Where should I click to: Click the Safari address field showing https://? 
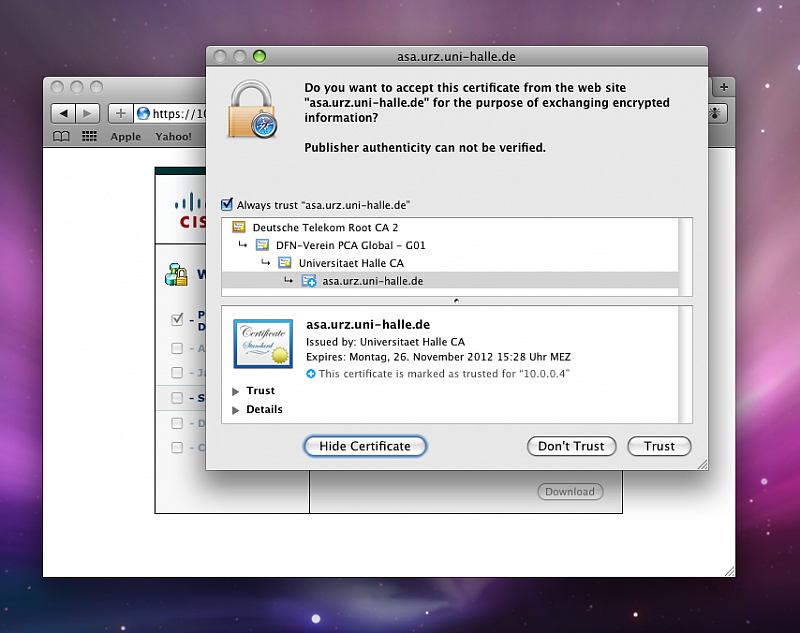click(170, 113)
